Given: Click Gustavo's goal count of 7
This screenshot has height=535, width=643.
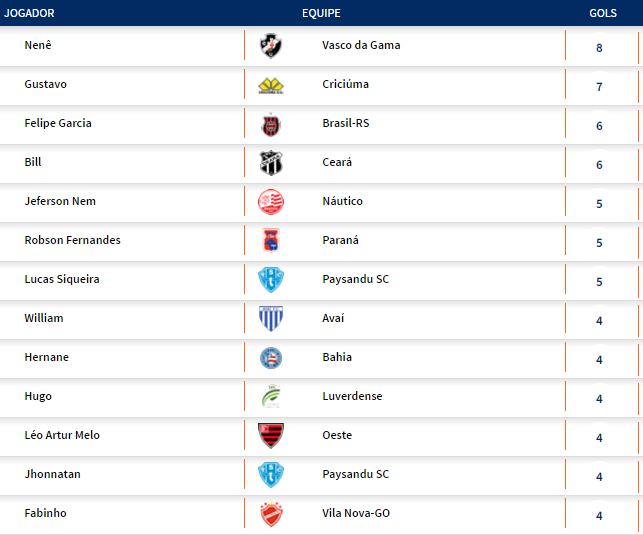Looking at the screenshot, I should pyautogui.click(x=599, y=87).
